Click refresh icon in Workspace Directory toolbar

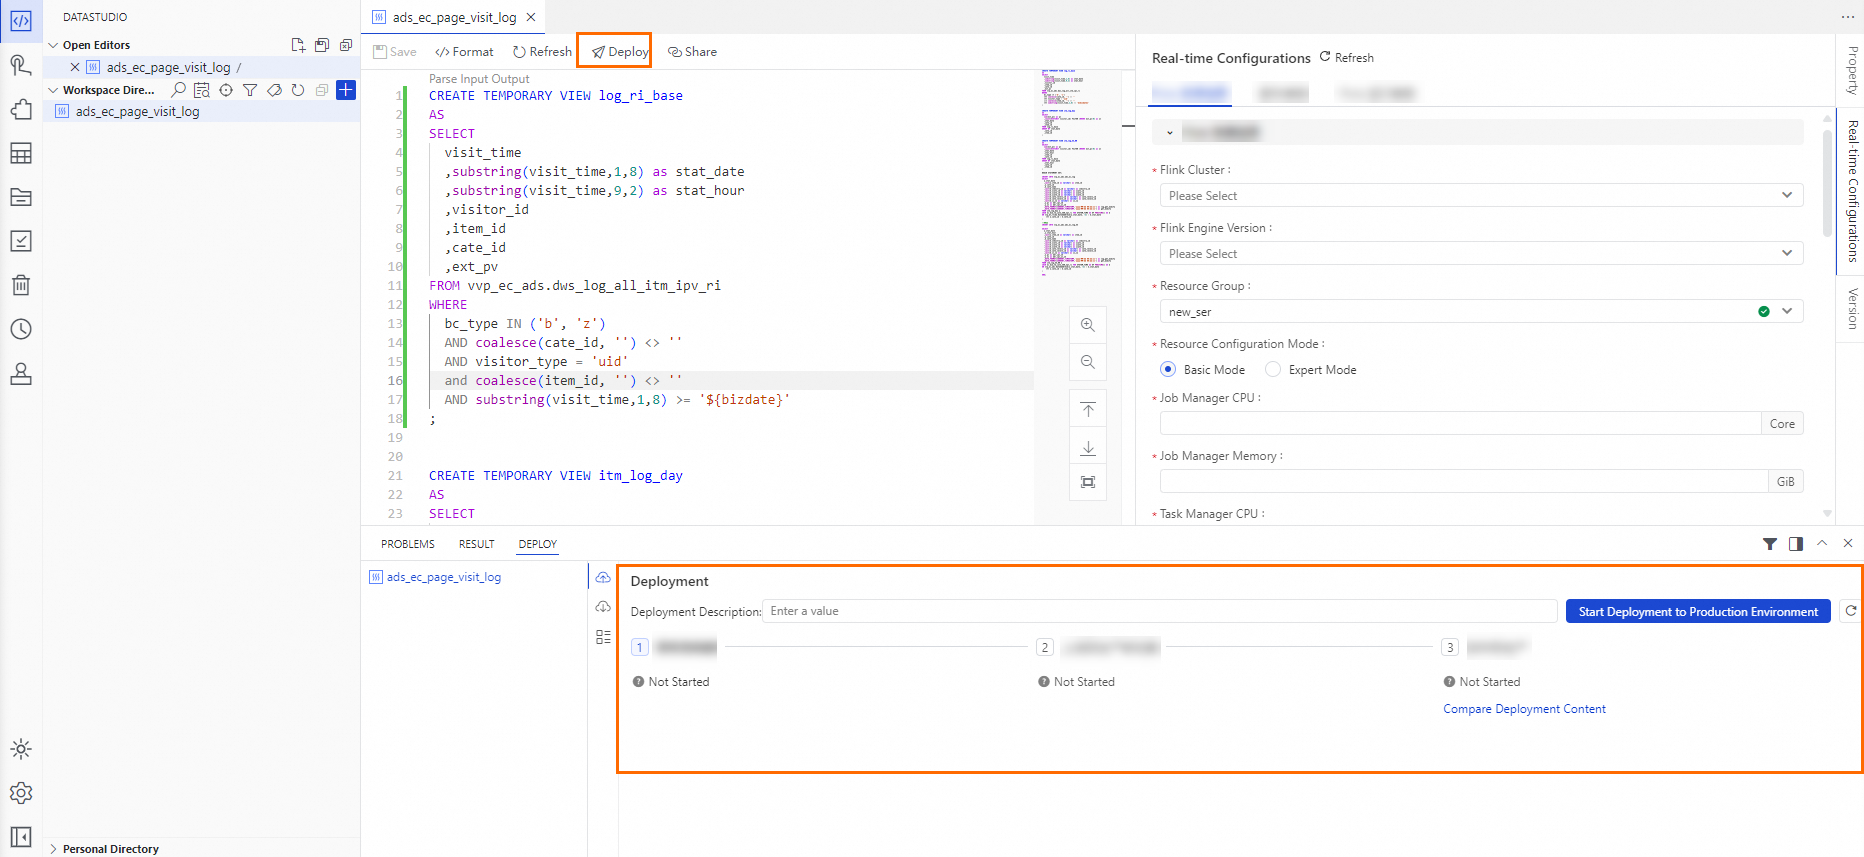298,90
